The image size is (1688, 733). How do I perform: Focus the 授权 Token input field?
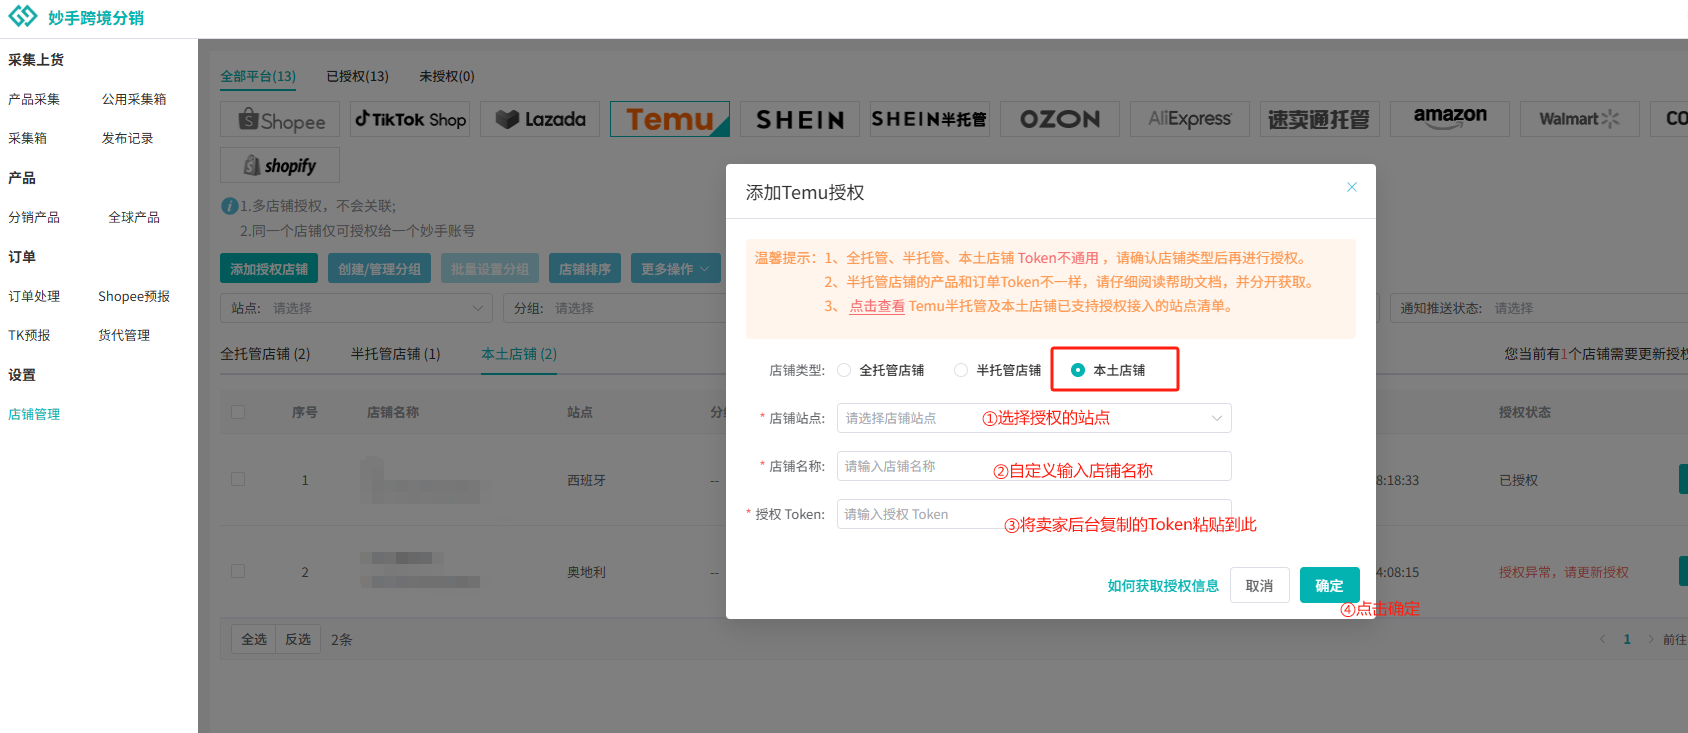tap(1034, 514)
